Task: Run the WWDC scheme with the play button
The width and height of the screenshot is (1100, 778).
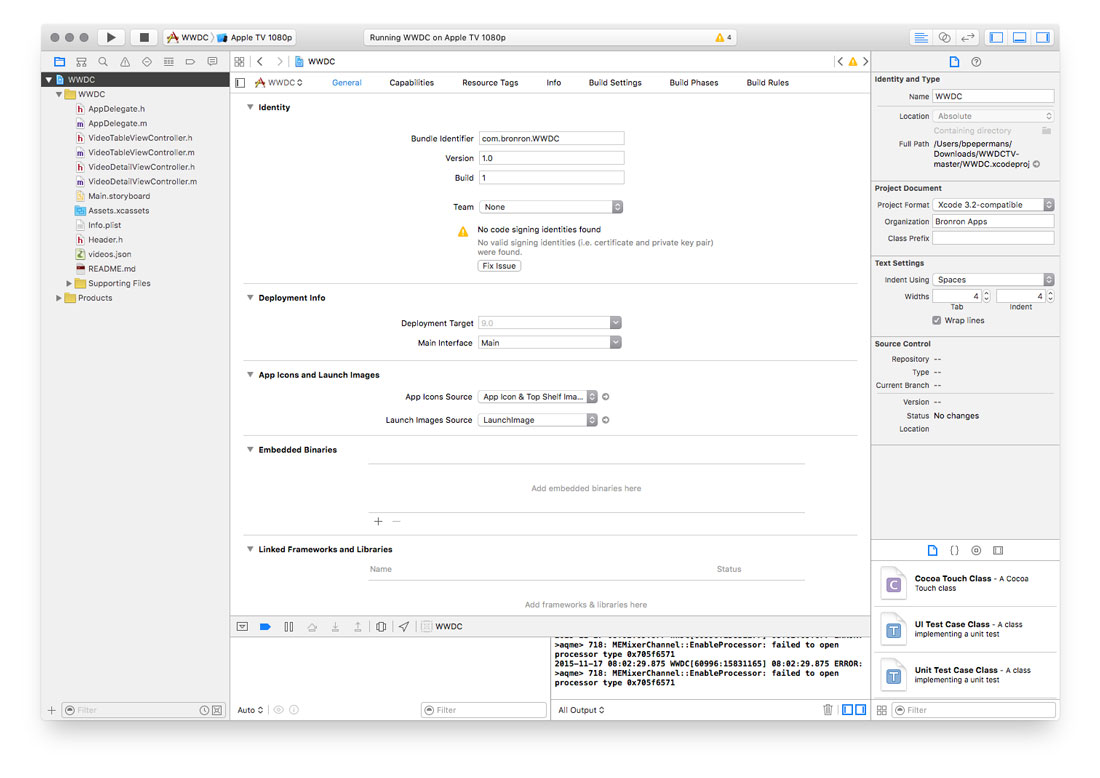Action: coord(111,37)
